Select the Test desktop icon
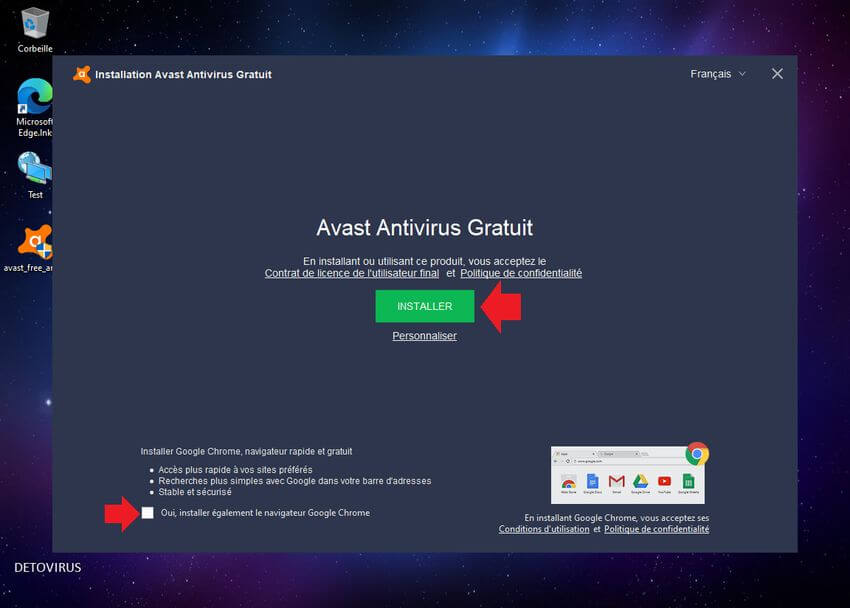This screenshot has height=608, width=850. 35,175
